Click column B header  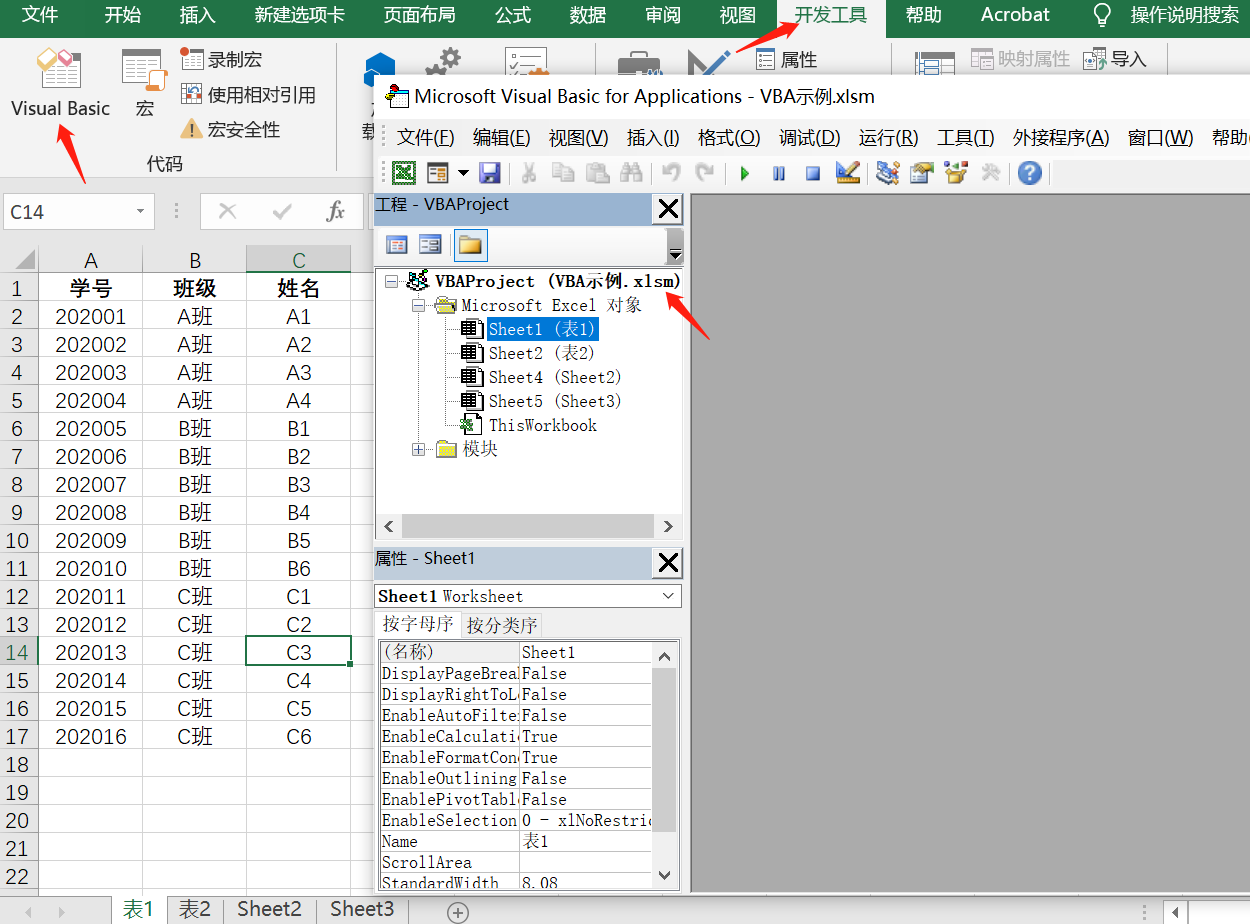[x=194, y=261]
